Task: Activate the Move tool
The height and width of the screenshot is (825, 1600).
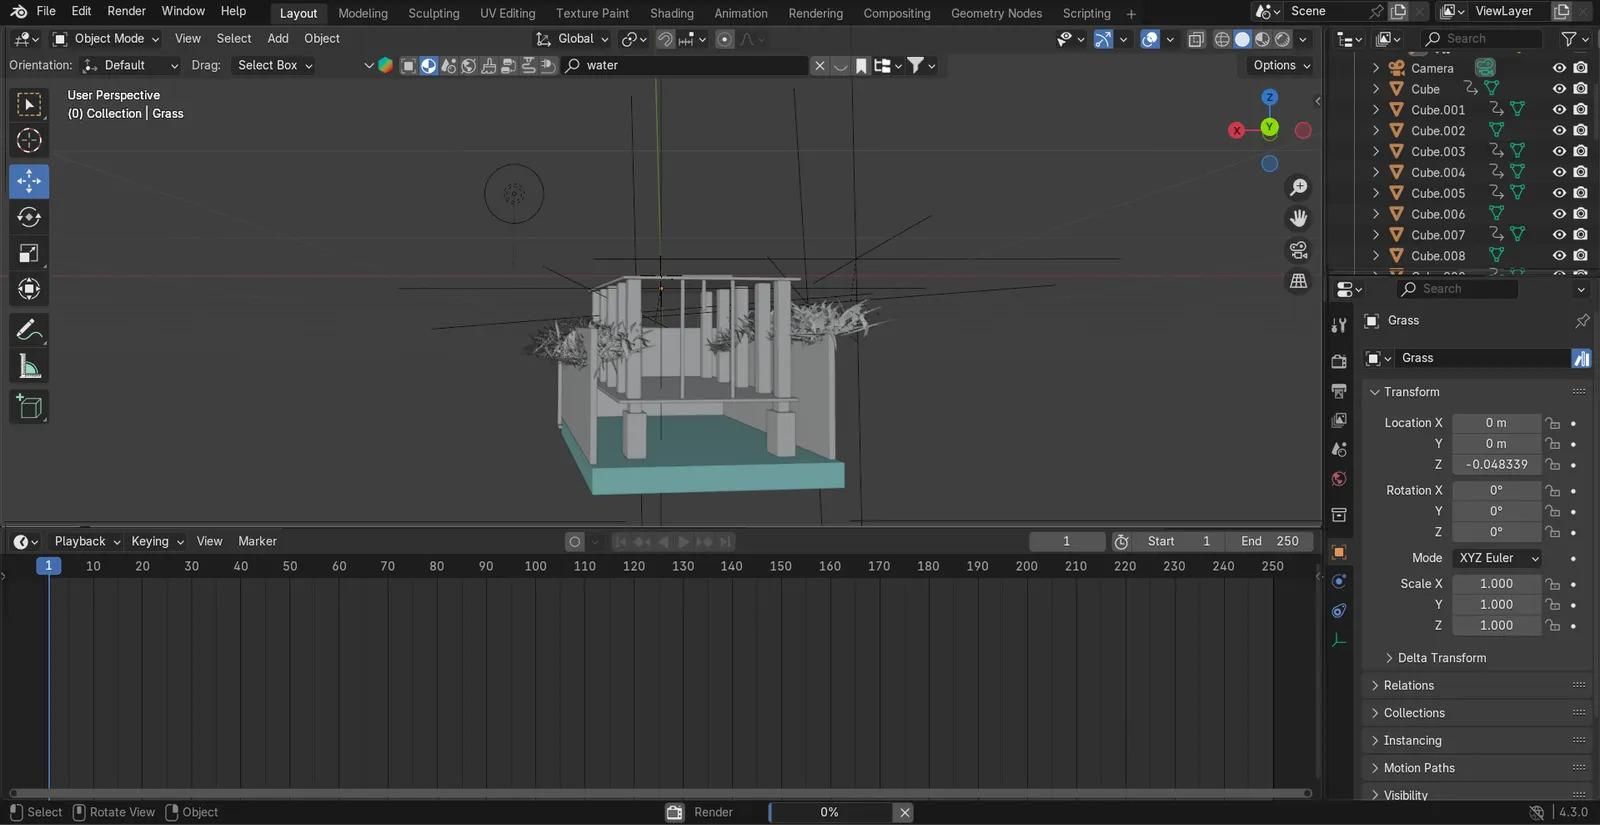Action: click(29, 181)
